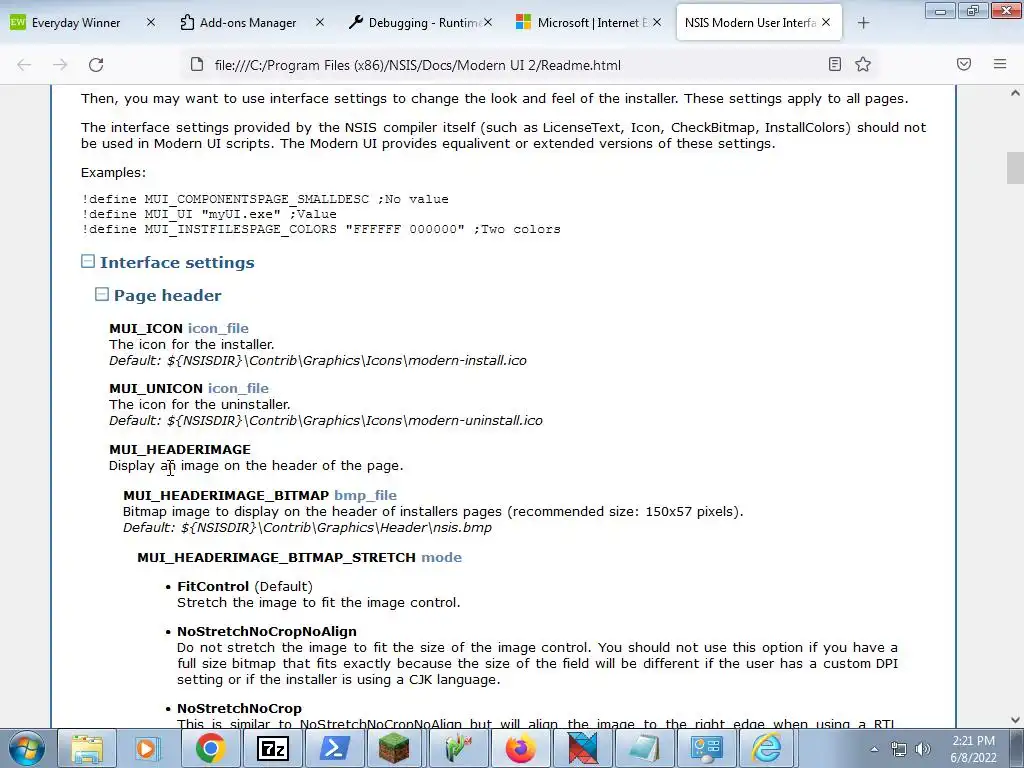Collapse the Page header section
1024x768 pixels.
101,294
